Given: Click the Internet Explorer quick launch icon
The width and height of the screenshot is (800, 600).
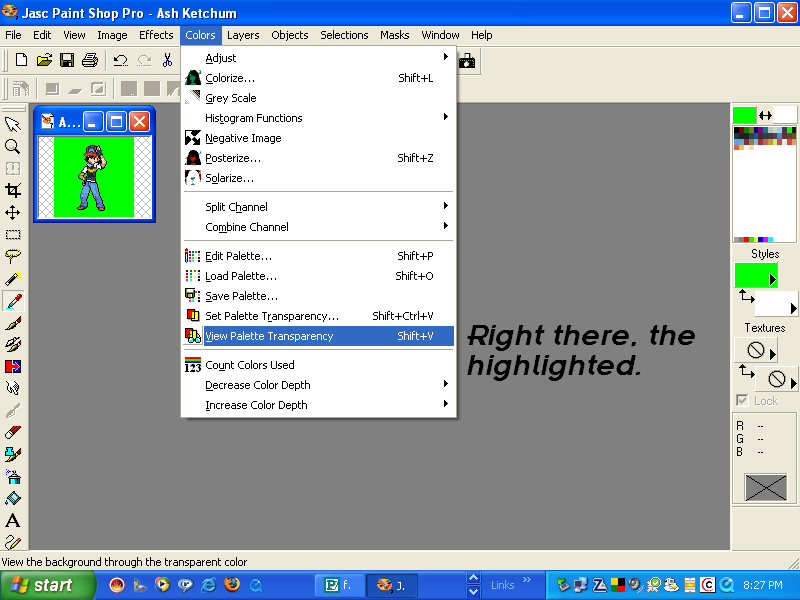Looking at the screenshot, I should point(209,585).
